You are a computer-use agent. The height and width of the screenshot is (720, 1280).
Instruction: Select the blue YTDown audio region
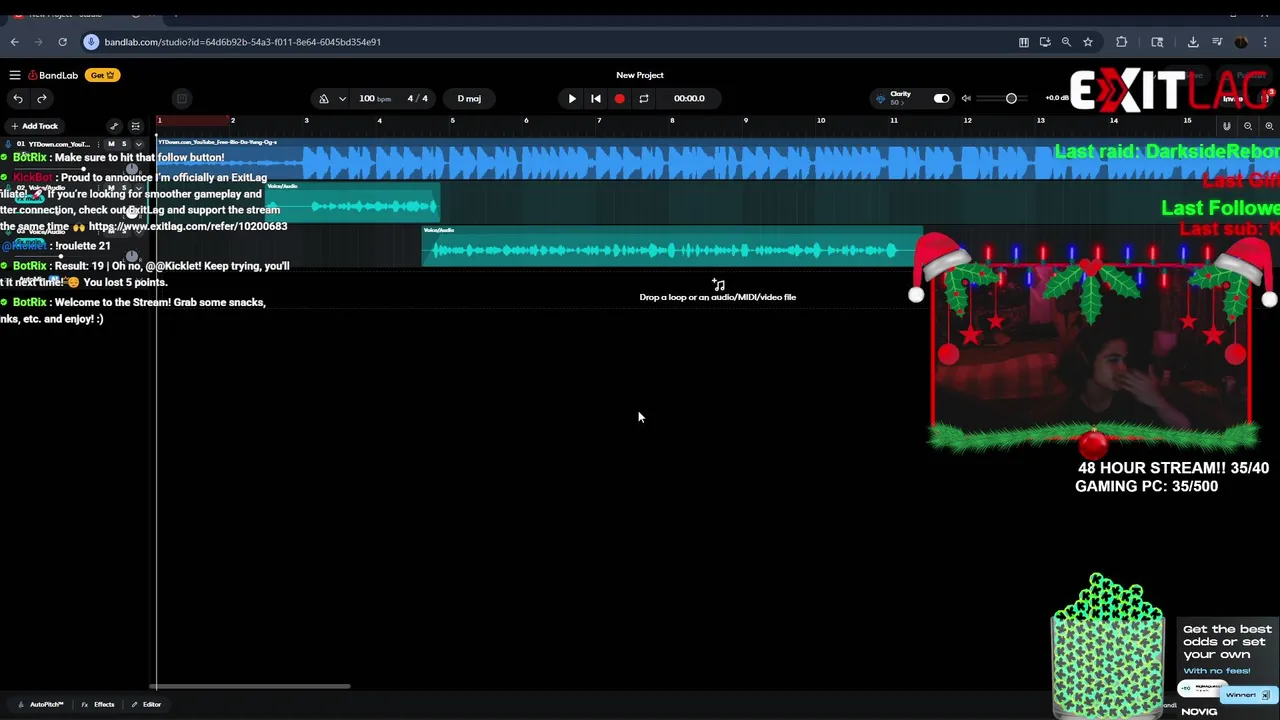click(718, 160)
